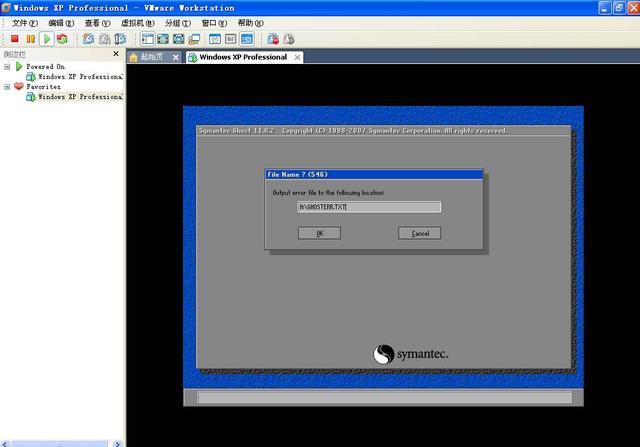Click the Reset virtual machine icon
The height and width of the screenshot is (447, 640).
click(x=62, y=39)
